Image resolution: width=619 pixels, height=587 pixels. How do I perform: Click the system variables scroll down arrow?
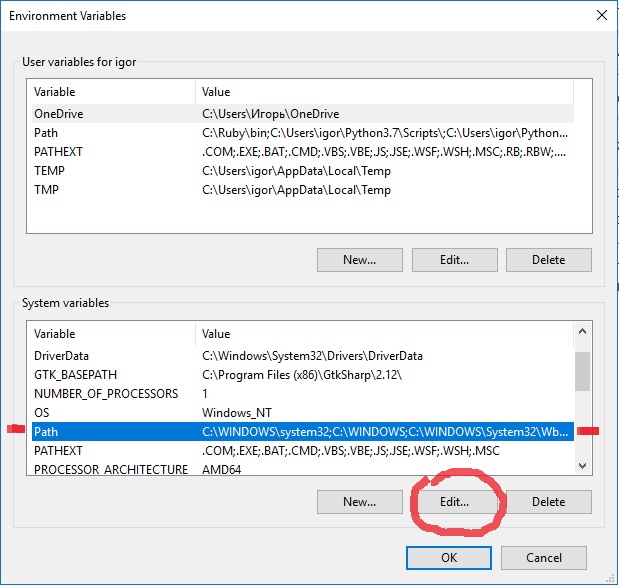pos(582,466)
